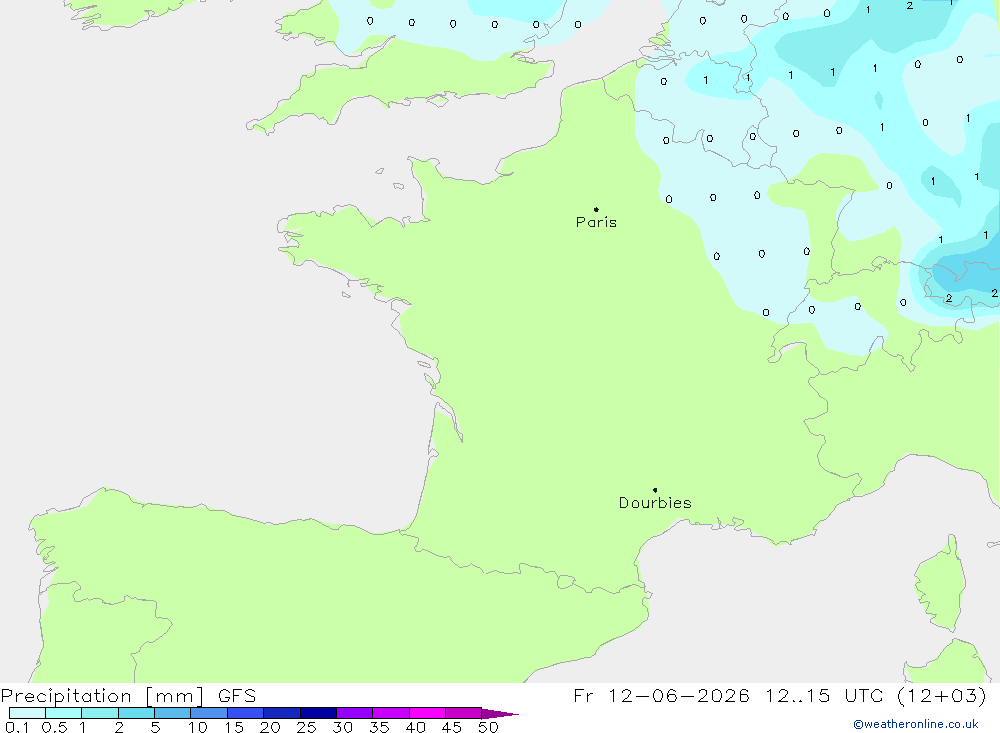The height and width of the screenshot is (733, 1000).
Task: Select the Paris location dot marker
Action: (596, 209)
